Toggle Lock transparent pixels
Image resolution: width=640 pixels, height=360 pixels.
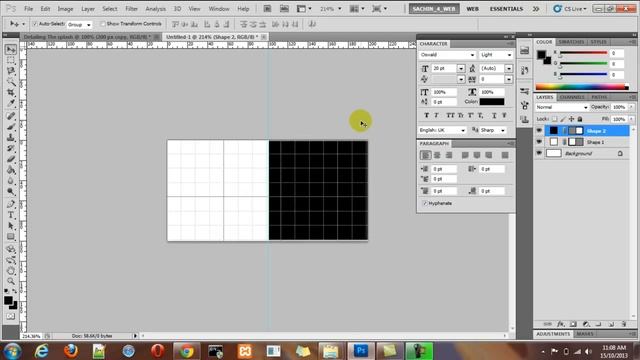(554, 119)
